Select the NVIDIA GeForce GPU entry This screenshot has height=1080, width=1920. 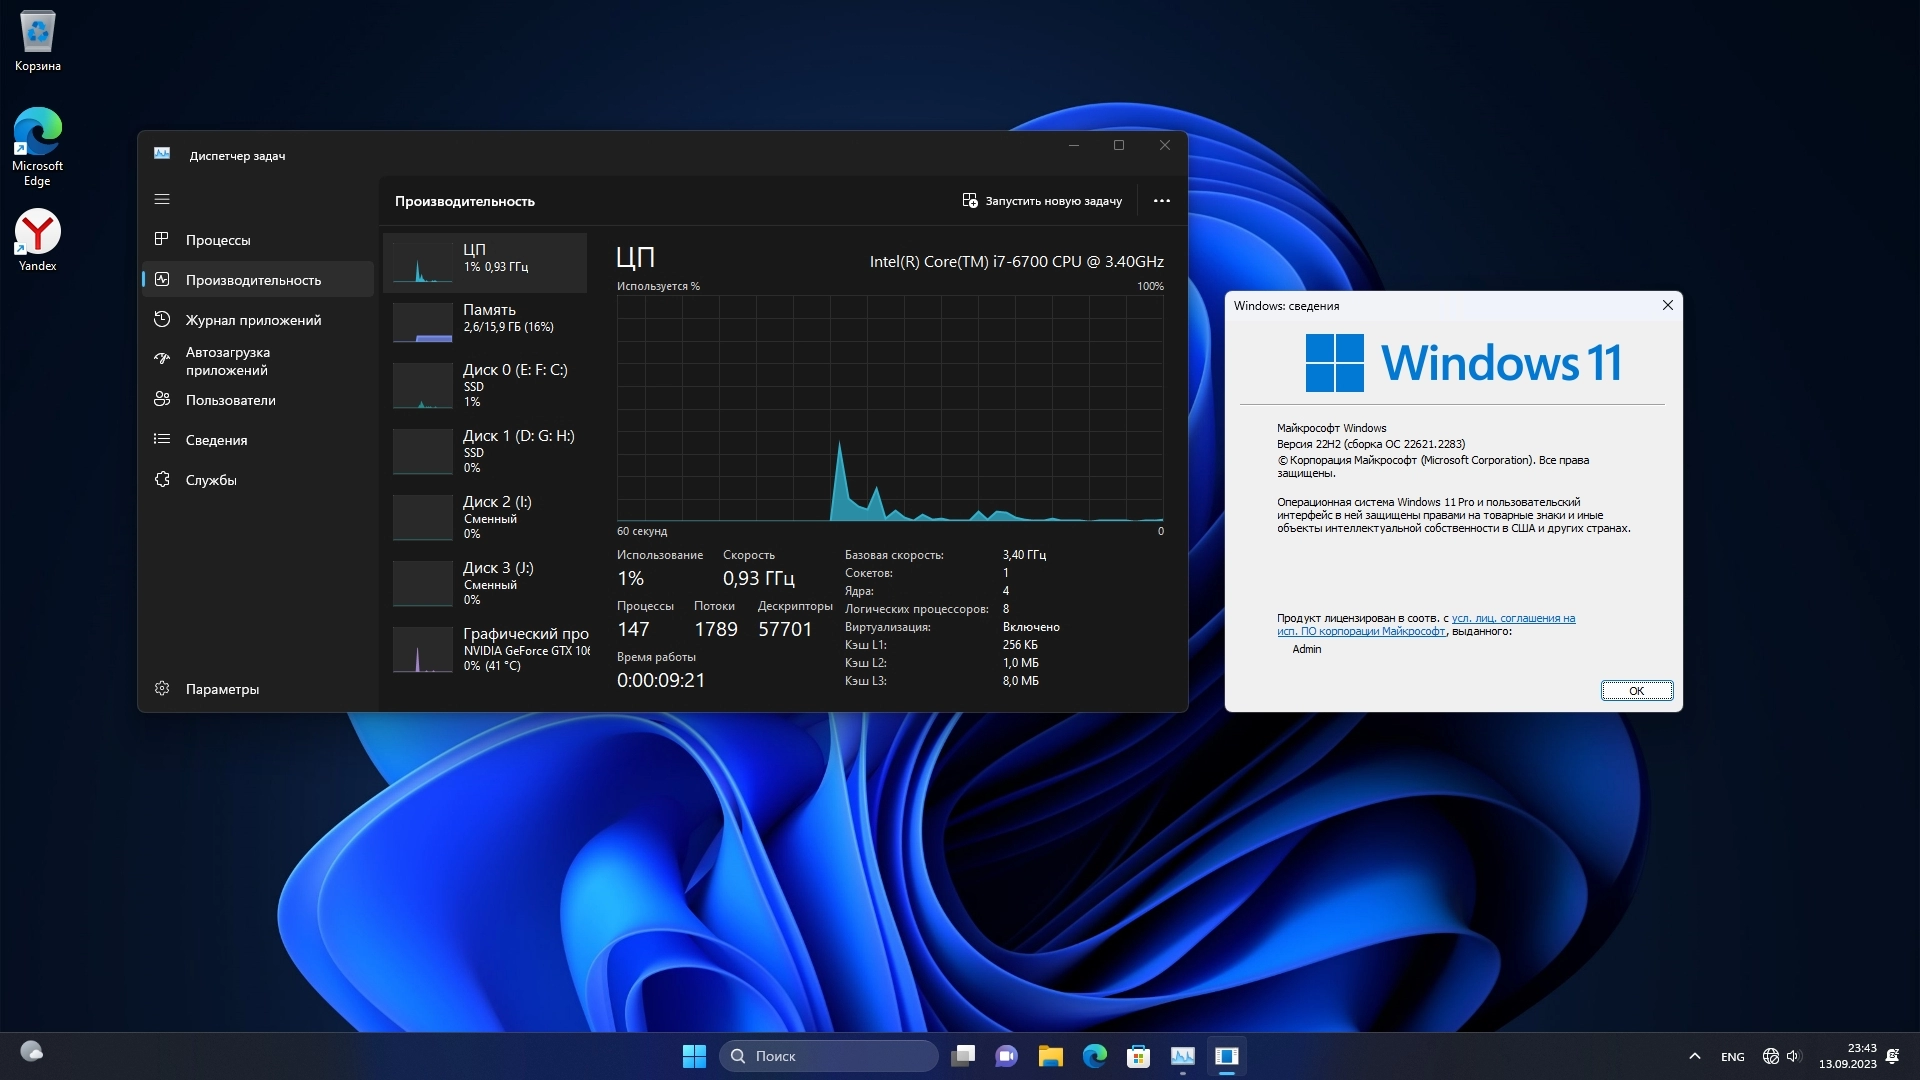[490, 649]
